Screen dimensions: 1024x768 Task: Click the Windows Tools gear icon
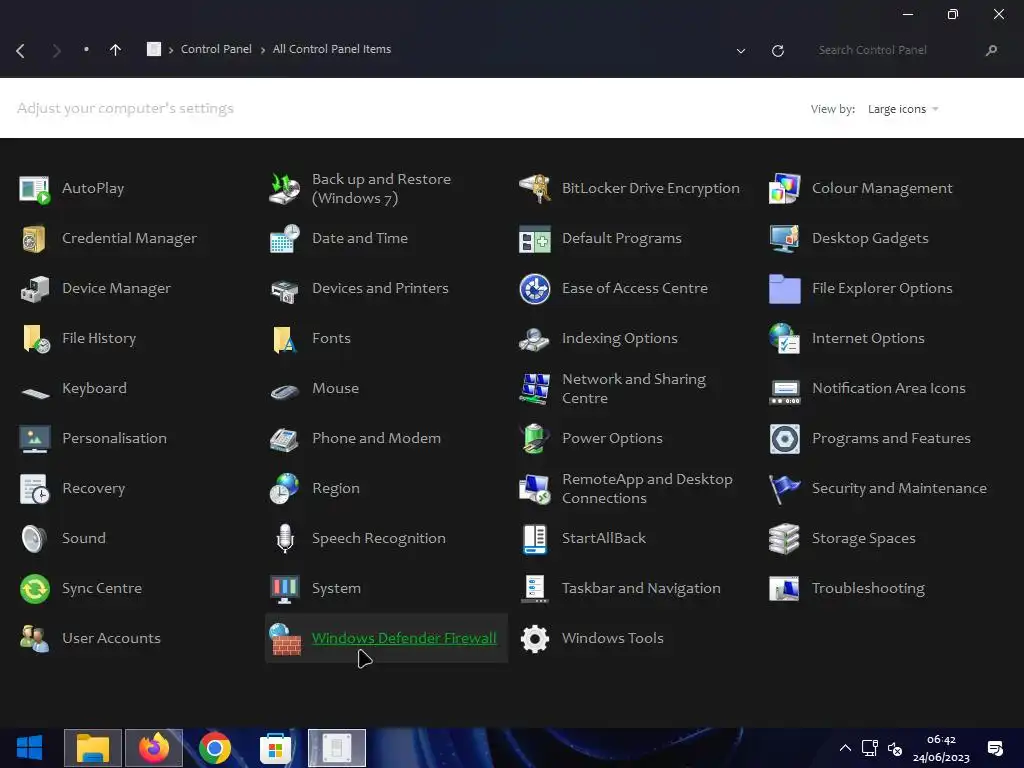tap(535, 639)
